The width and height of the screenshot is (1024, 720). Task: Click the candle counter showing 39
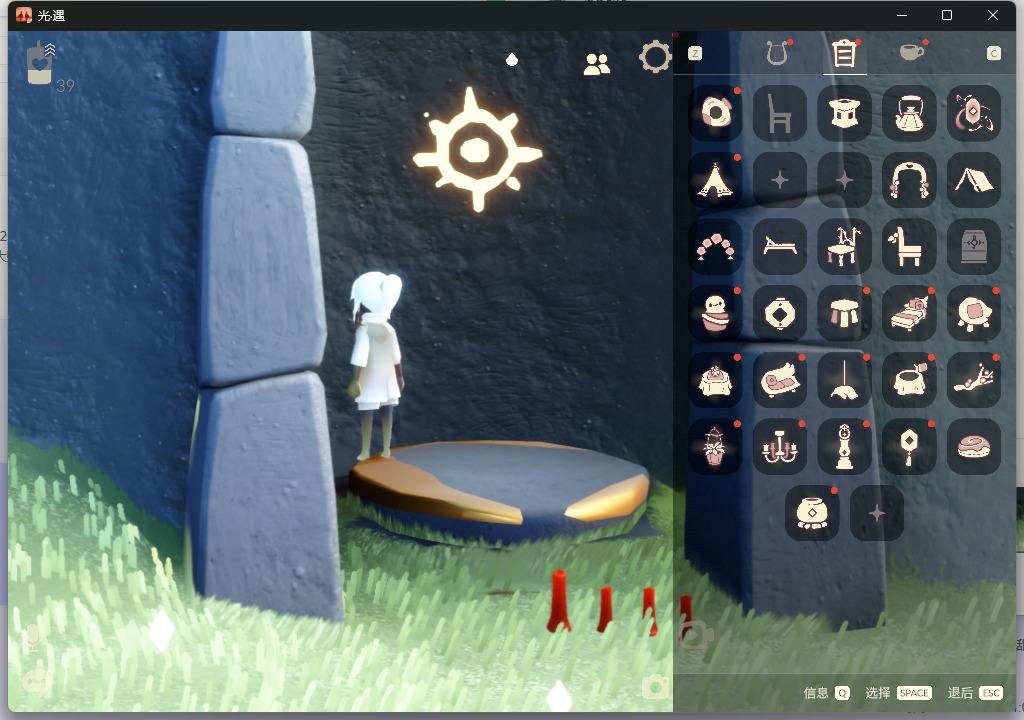coord(50,66)
